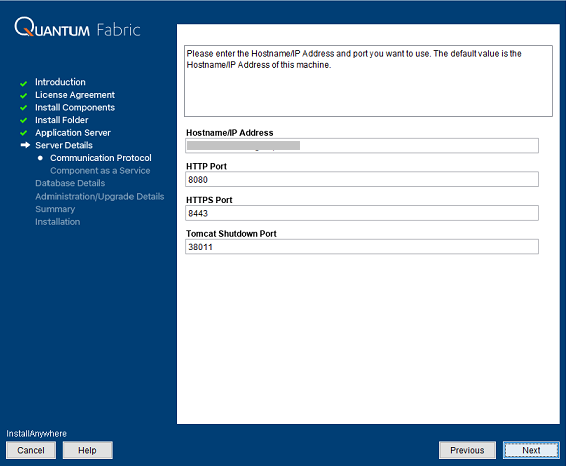This screenshot has height=466, width=566.
Task: Go back with the Previous button
Action: 467,450
